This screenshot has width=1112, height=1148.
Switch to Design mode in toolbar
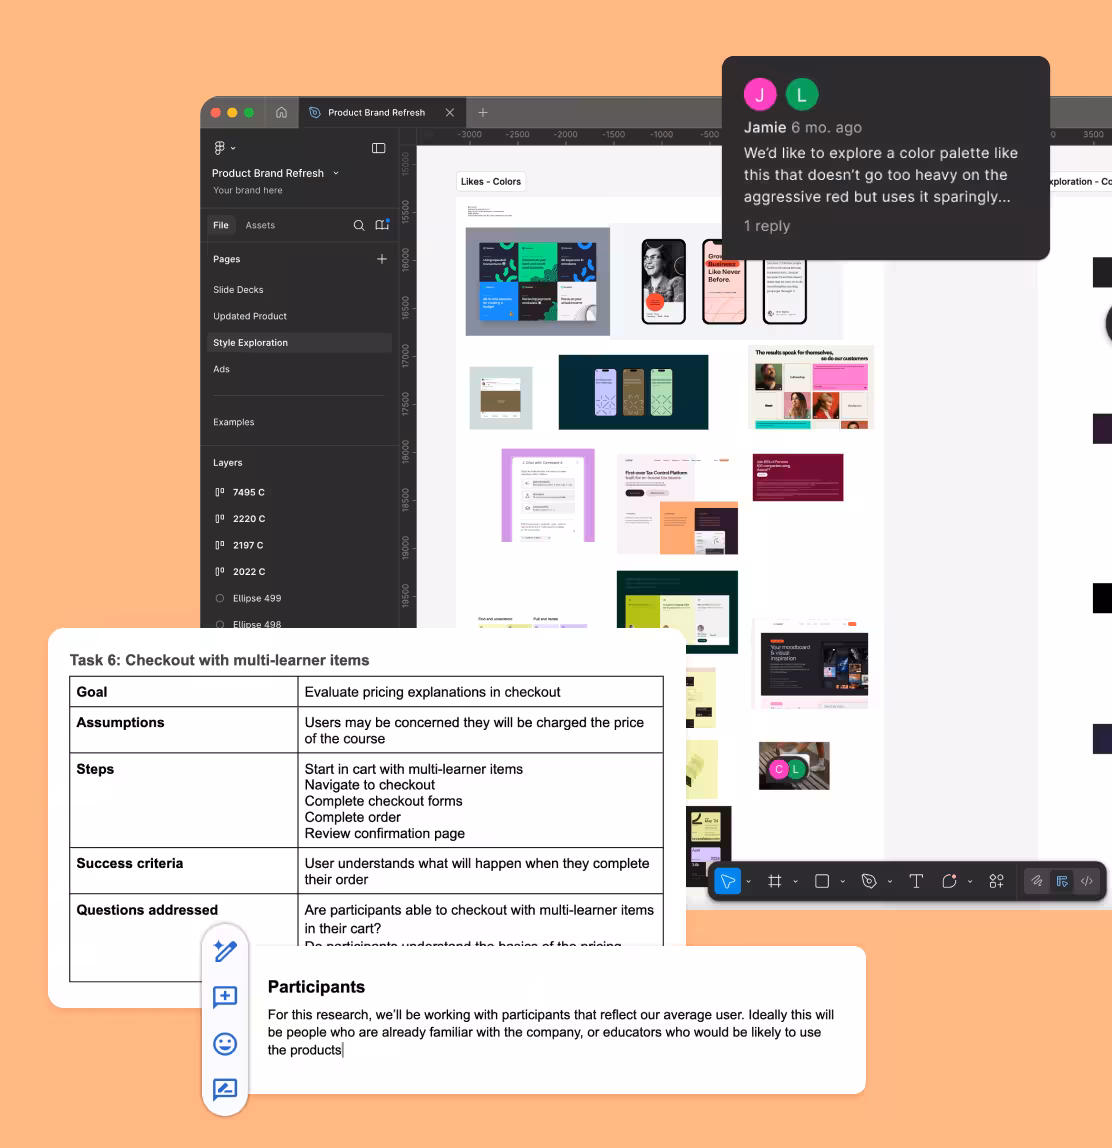point(1062,882)
